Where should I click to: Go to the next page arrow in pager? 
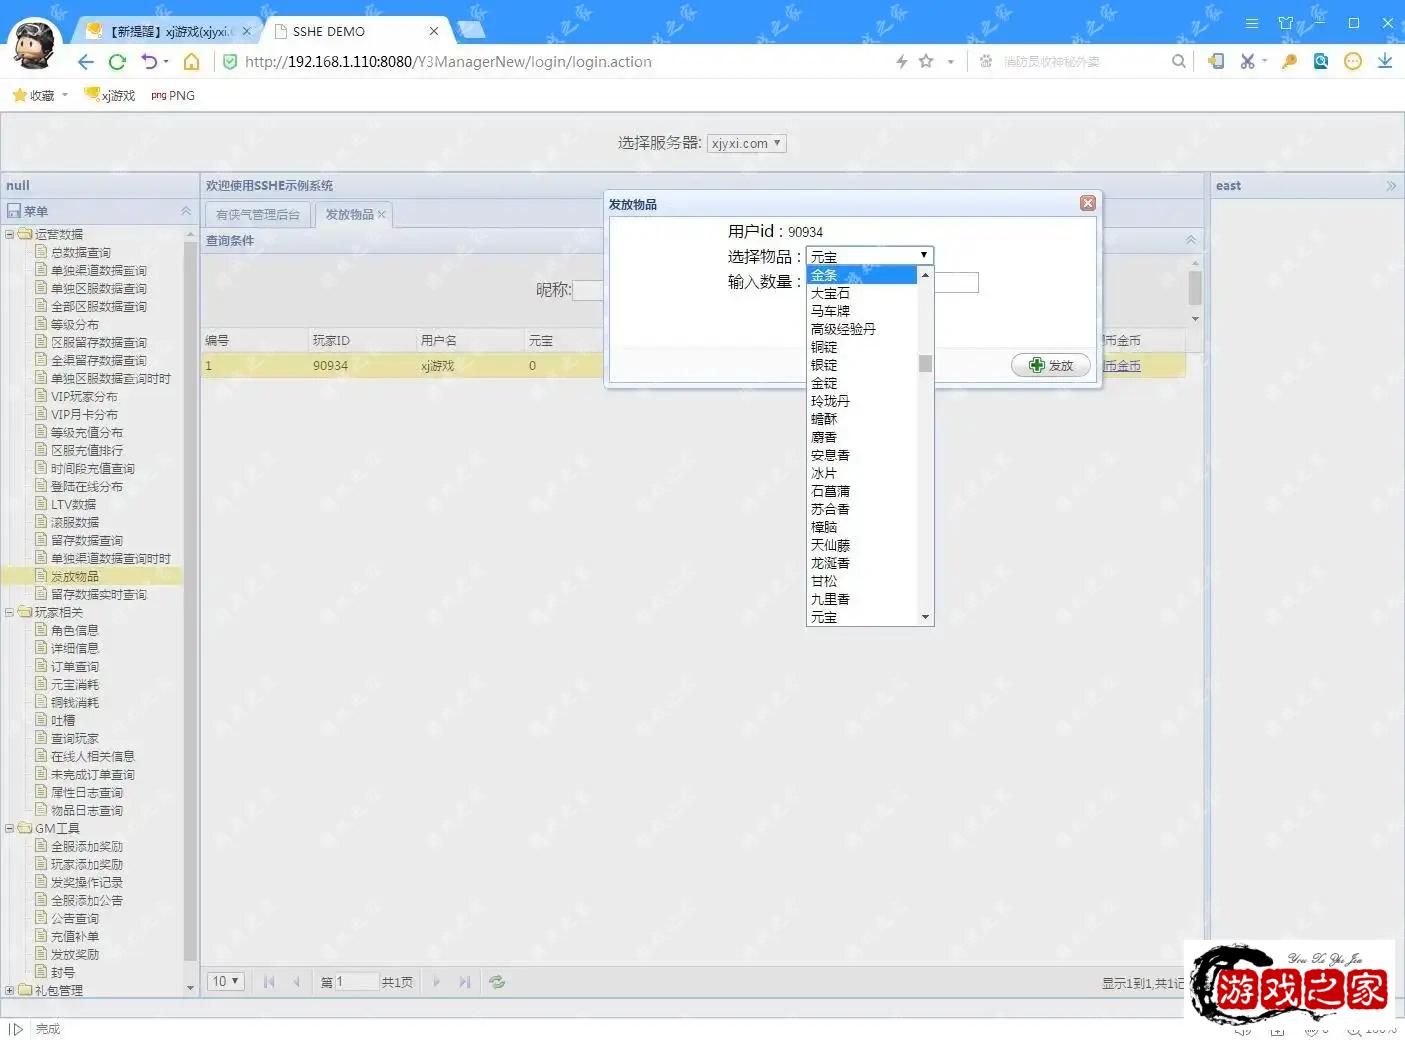point(437,982)
